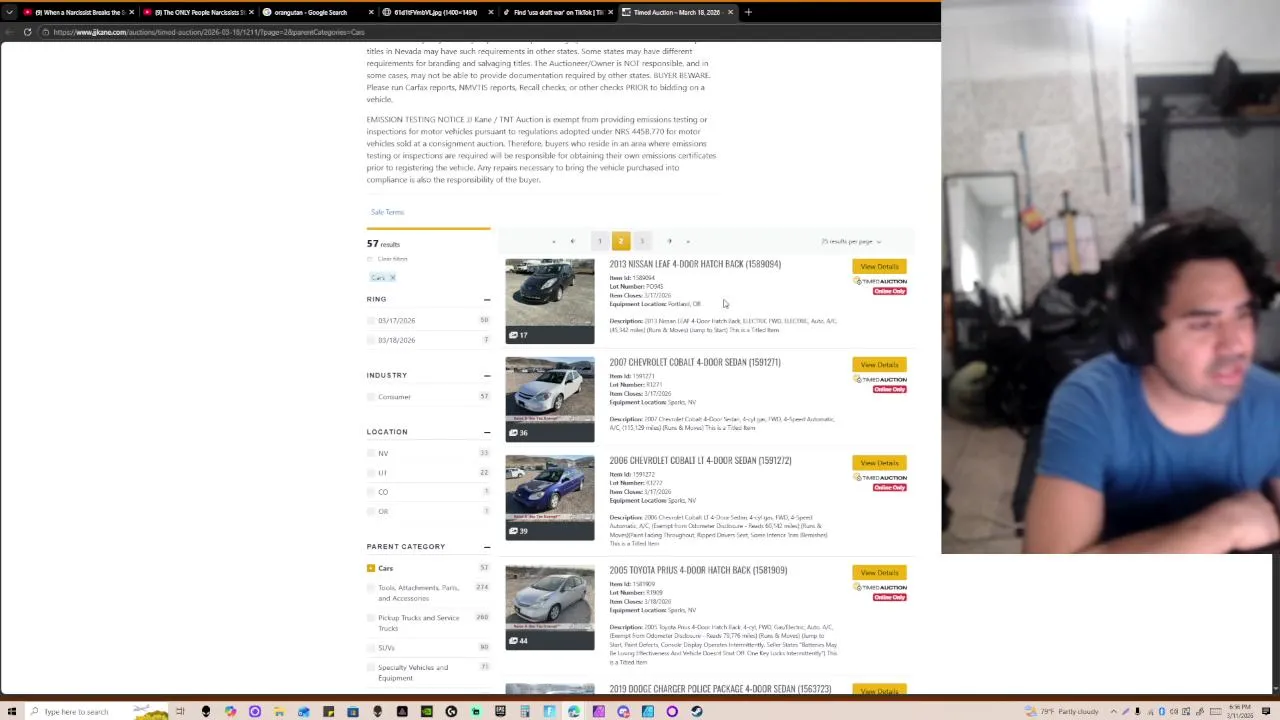Open the photo count on the Toyota Prius image
Viewport: 1280px width, 720px height.
click(518, 641)
